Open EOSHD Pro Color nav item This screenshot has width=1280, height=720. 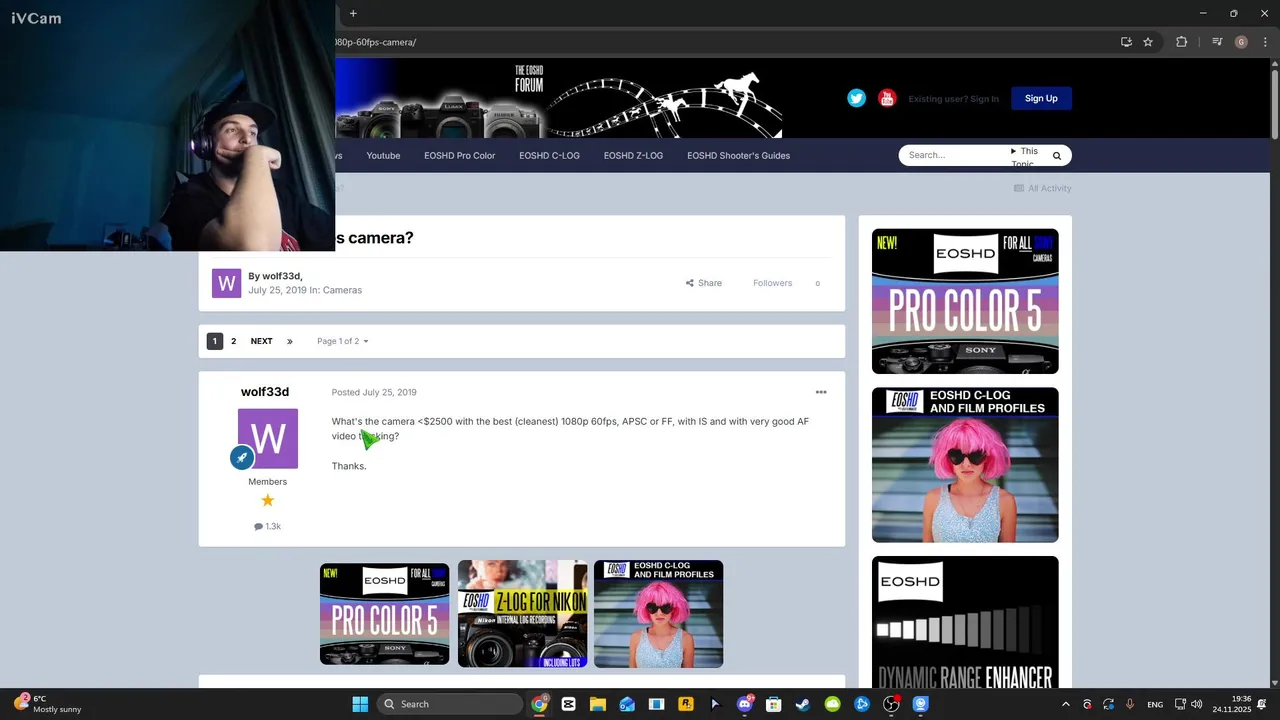459,155
